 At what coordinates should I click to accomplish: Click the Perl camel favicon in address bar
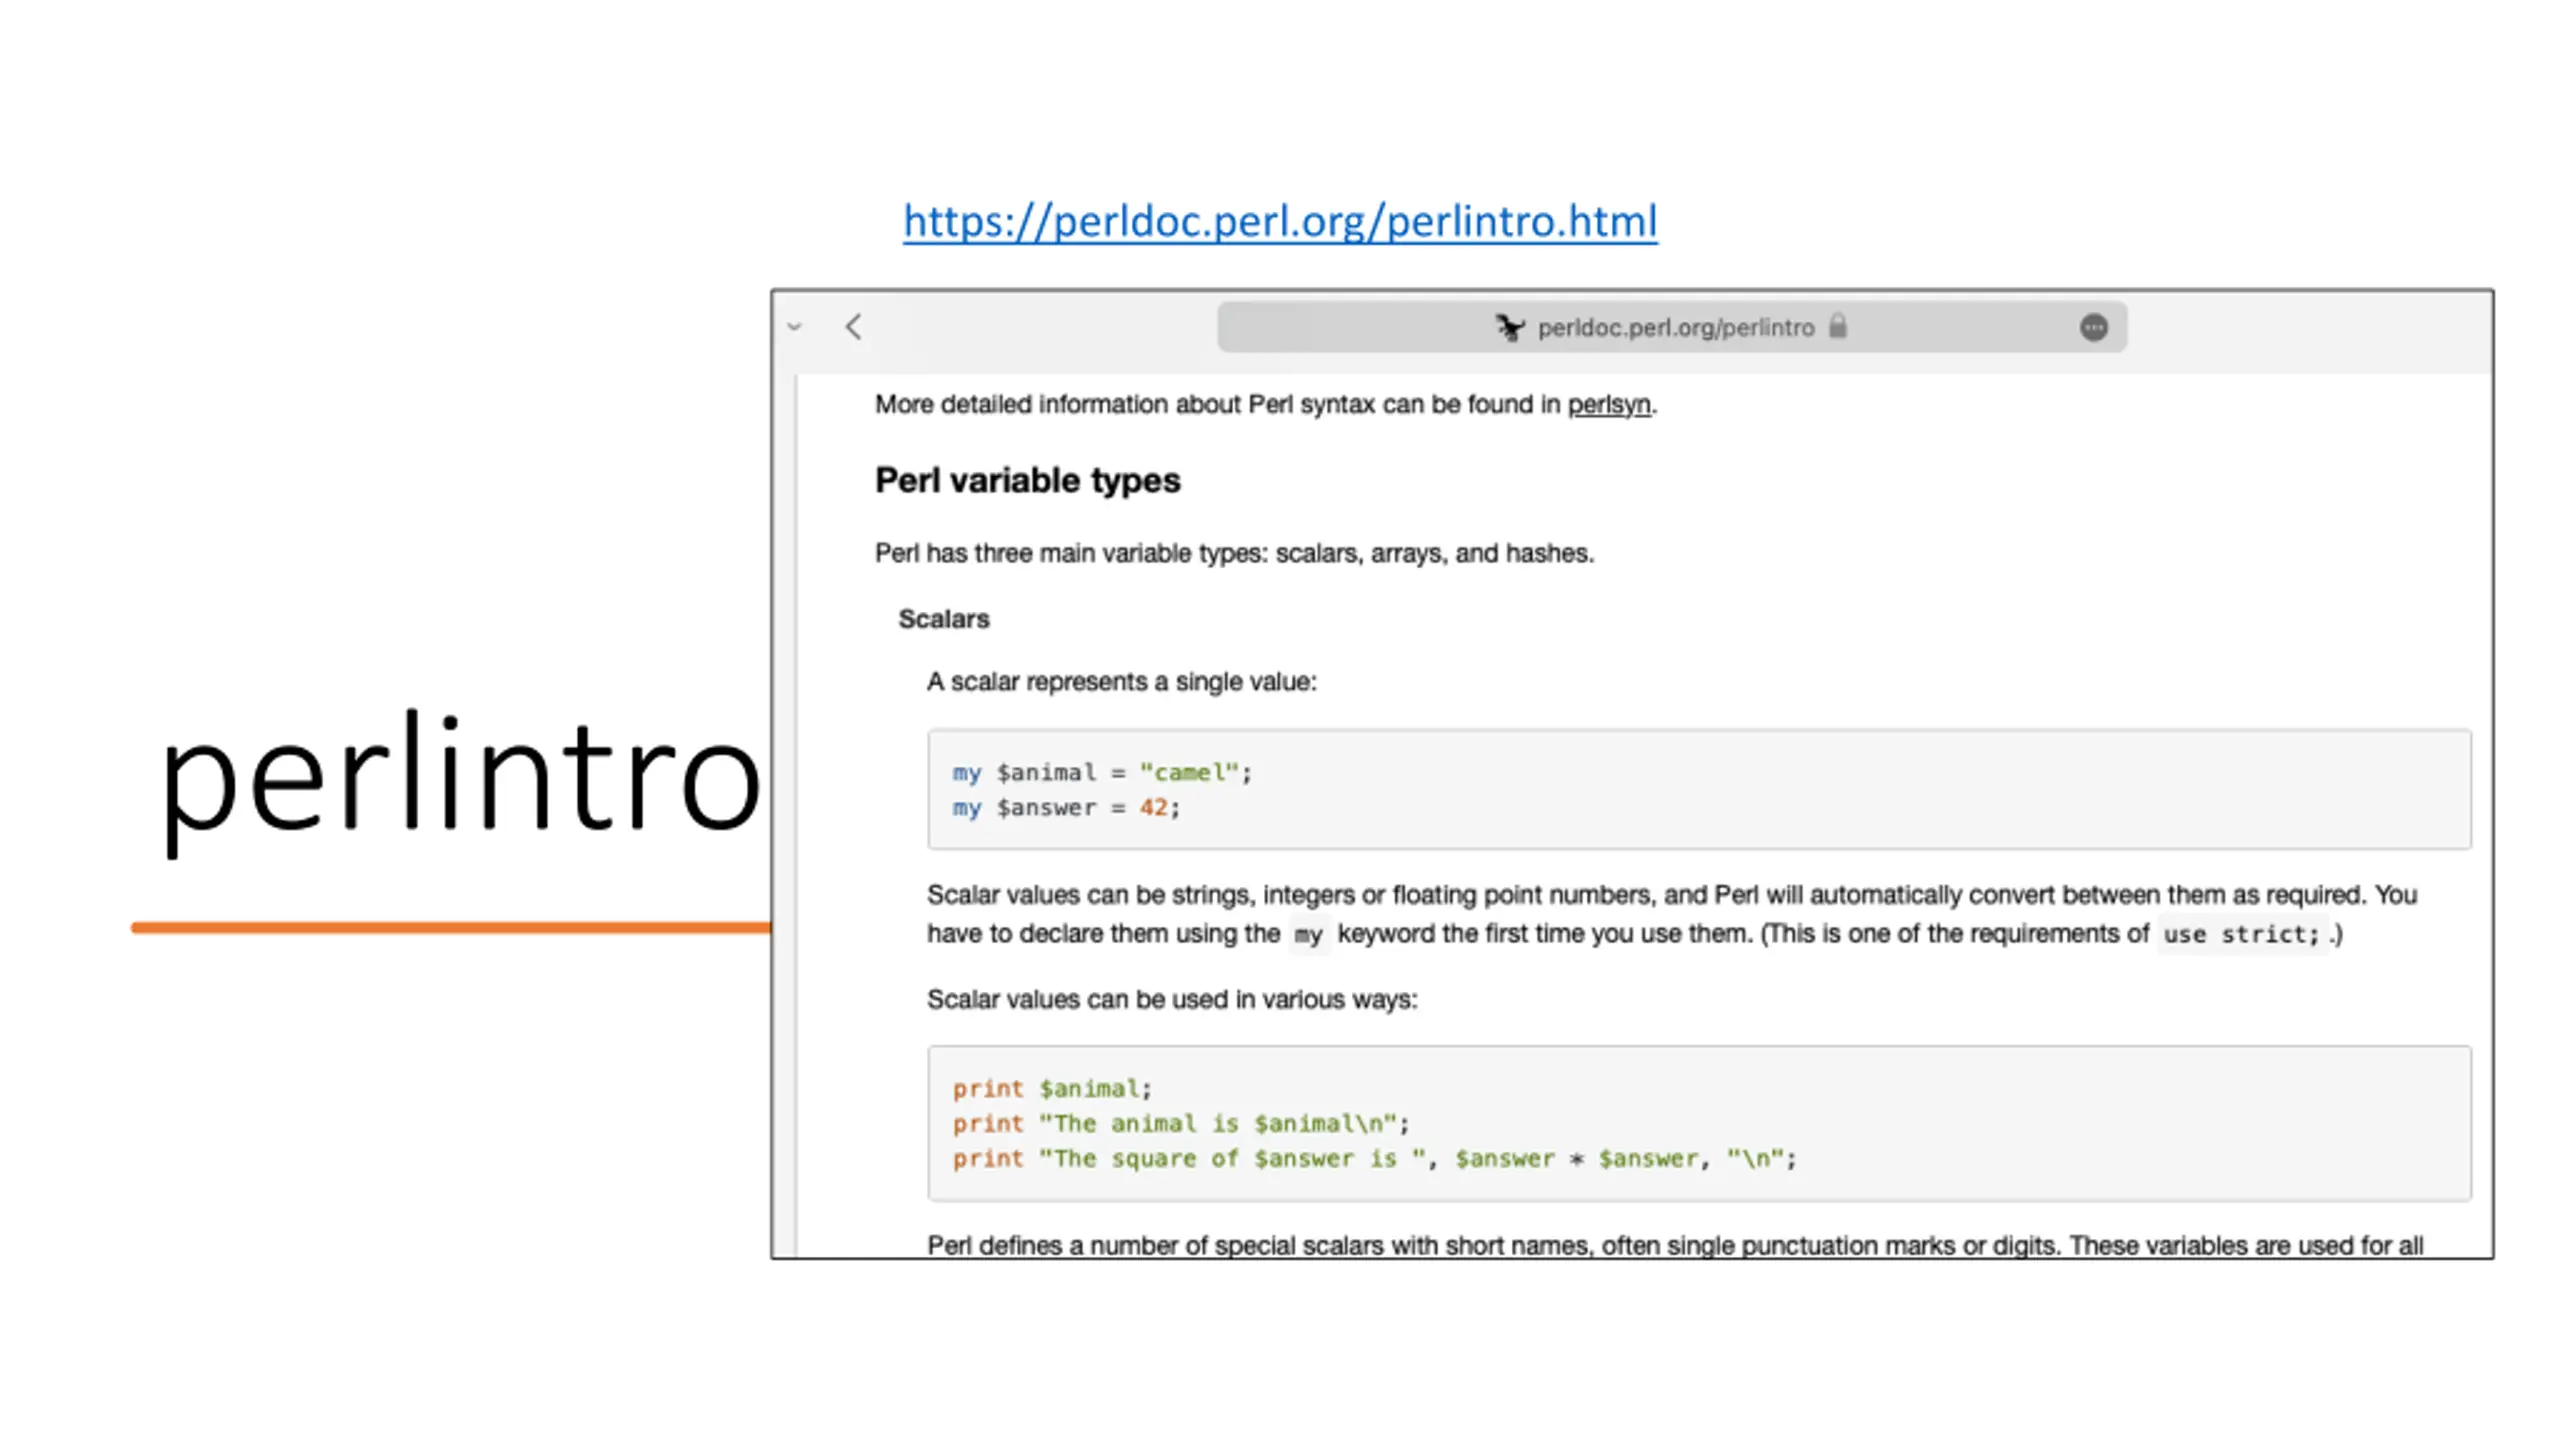coord(1509,328)
